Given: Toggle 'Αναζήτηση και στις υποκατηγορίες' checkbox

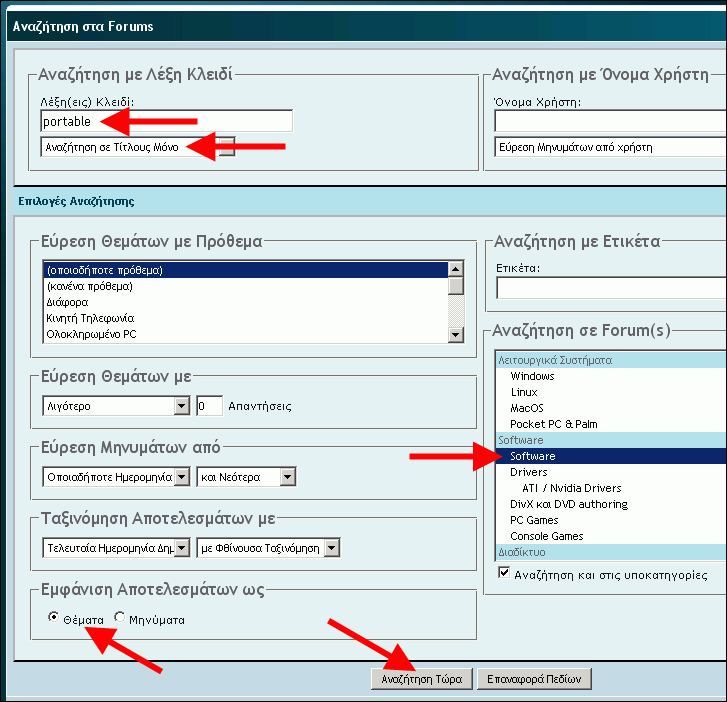Looking at the screenshot, I should tap(504, 573).
